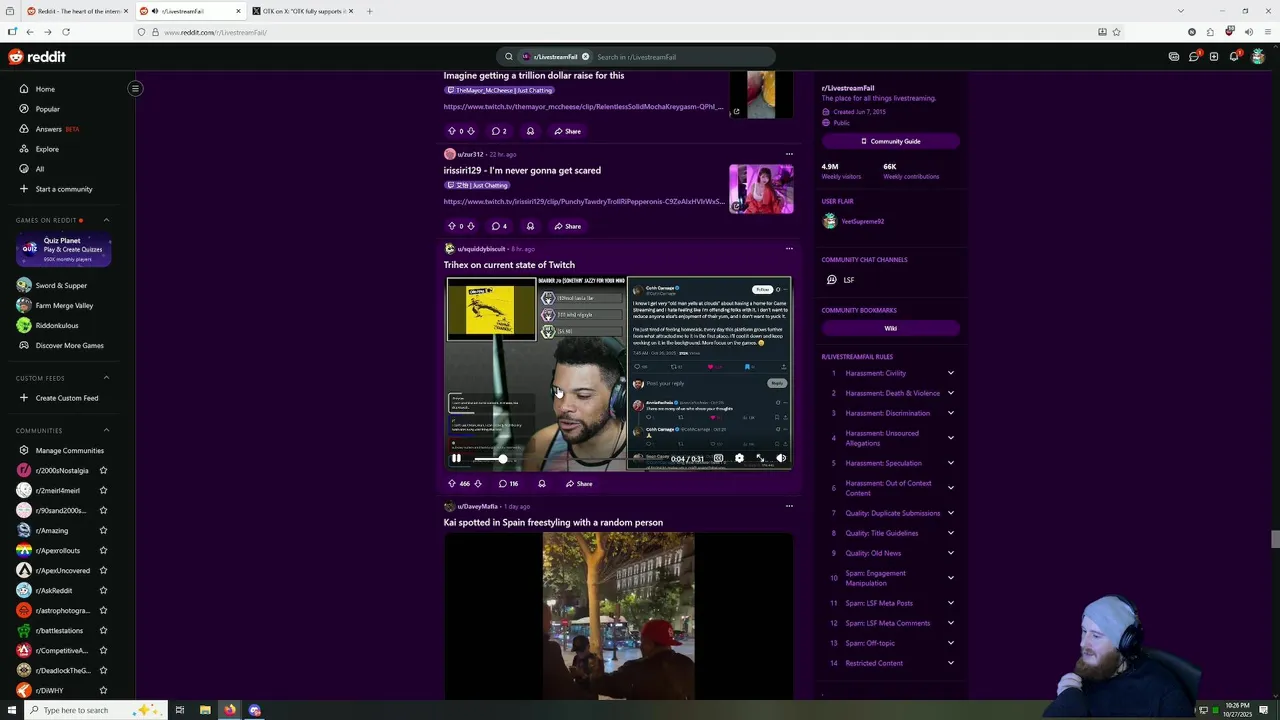Collapse the left navigation sidebar button
Image resolution: width=1280 pixels, height=720 pixels.
[135, 88]
